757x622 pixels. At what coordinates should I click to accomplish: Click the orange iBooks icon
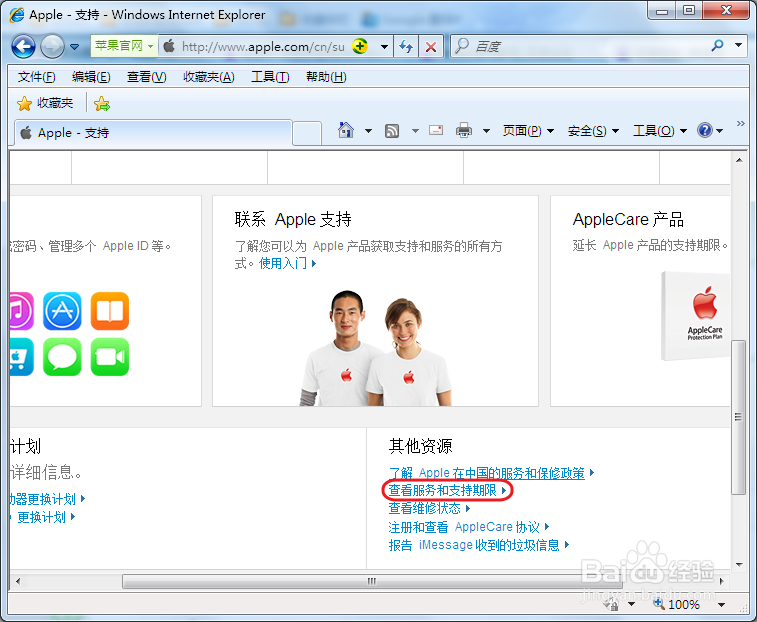pyautogui.click(x=110, y=311)
